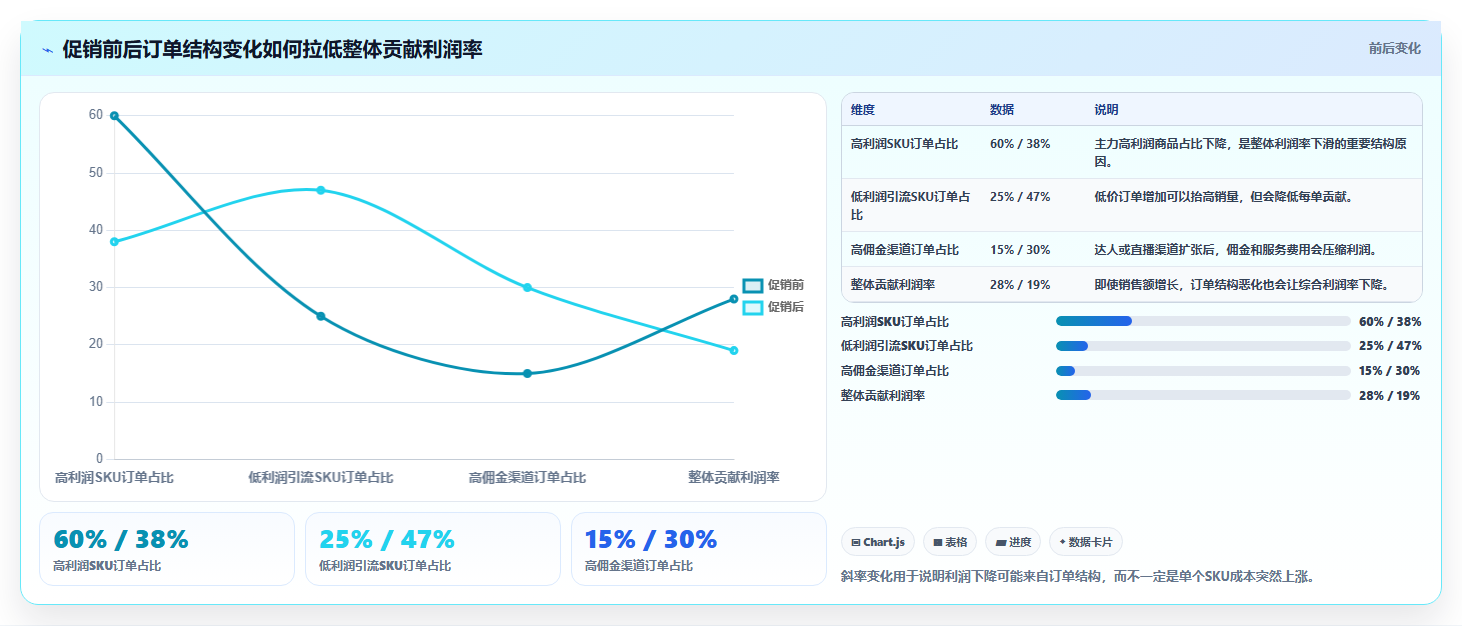Screen dimensions: 1462x626
Task: Click the 高佣金渠道订单占比 progress bar
Action: pos(1203,371)
